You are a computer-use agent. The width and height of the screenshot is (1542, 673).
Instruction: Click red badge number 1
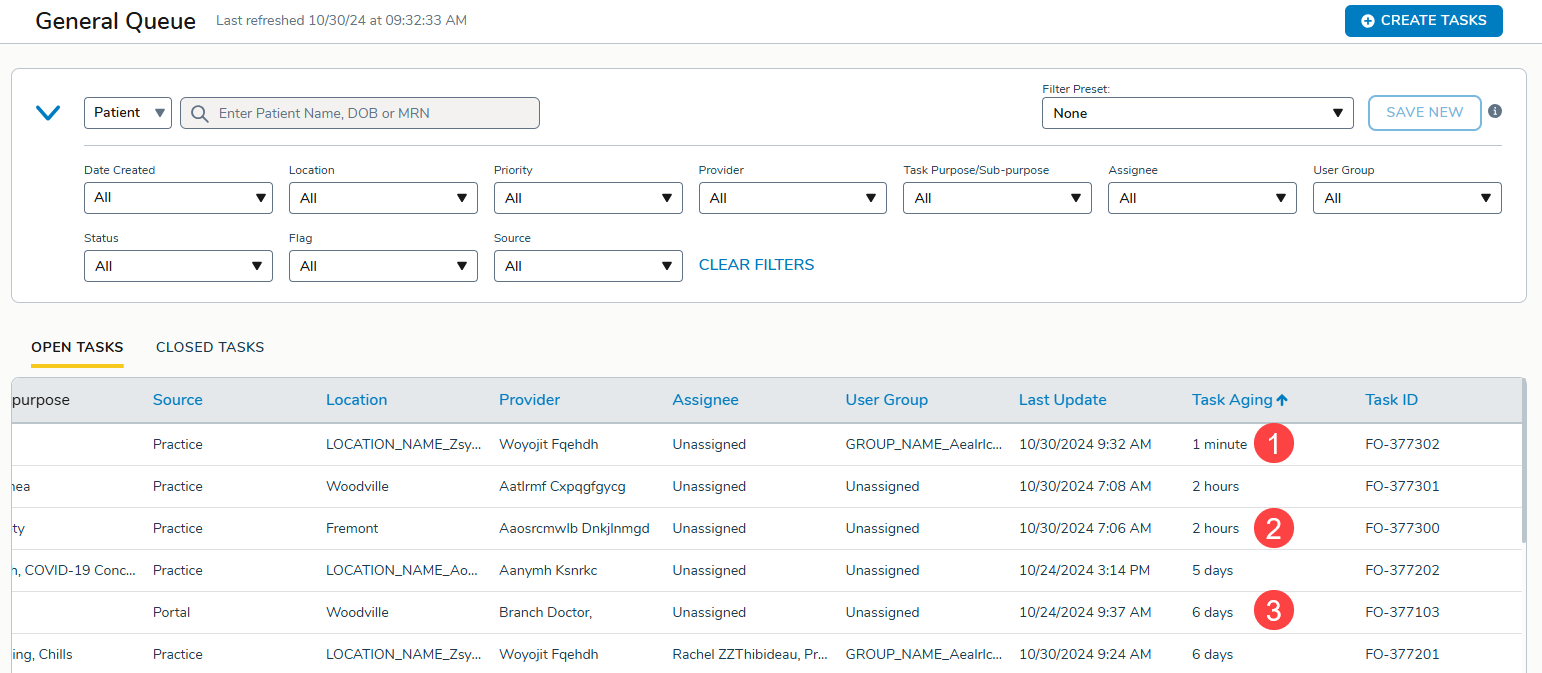pos(1274,444)
